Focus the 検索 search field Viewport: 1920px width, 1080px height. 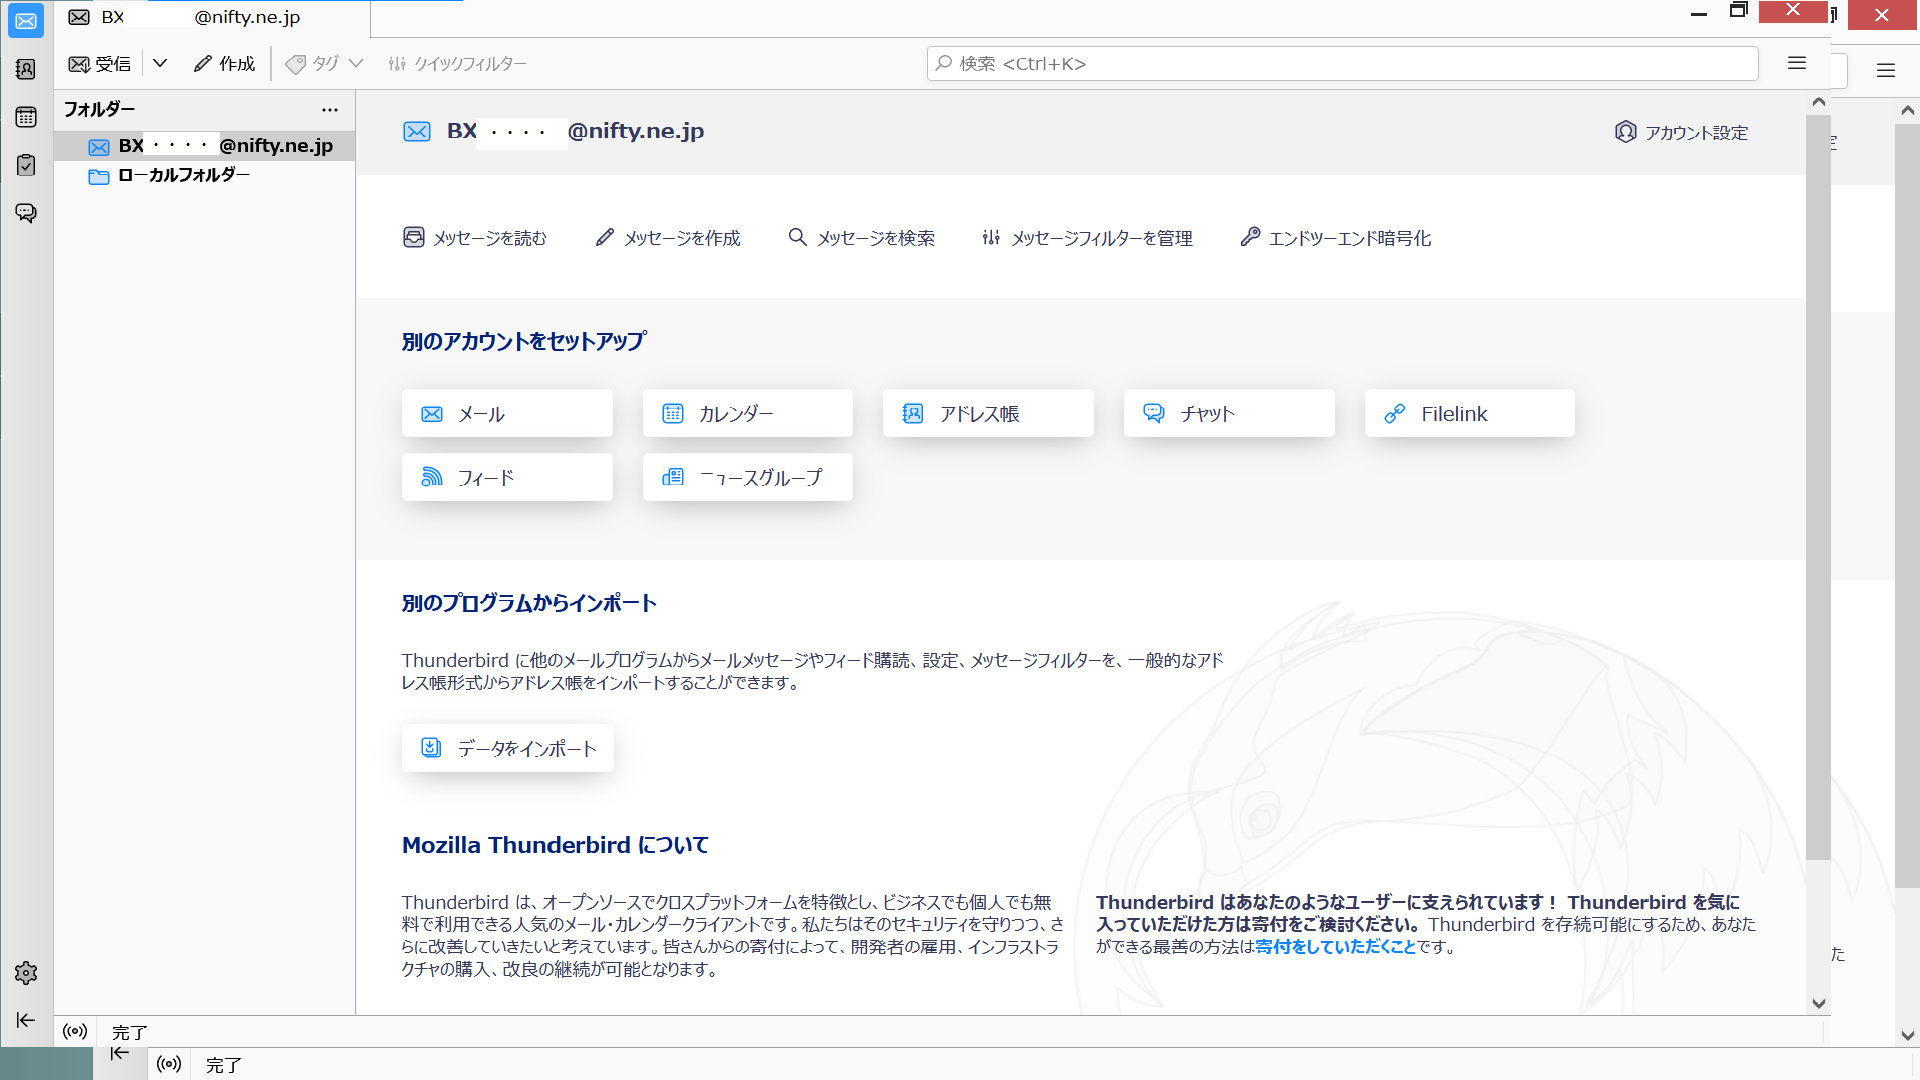pyautogui.click(x=1342, y=64)
